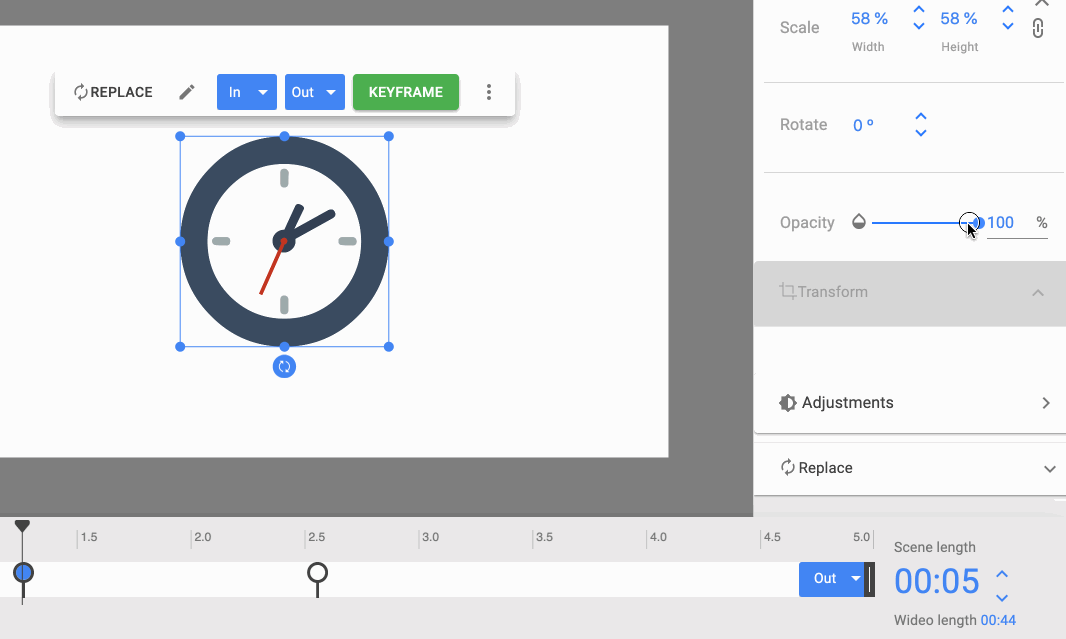Click the 3.0 mark on the timeline ruler
Image resolution: width=1066 pixels, height=639 pixels.
[x=430, y=537]
